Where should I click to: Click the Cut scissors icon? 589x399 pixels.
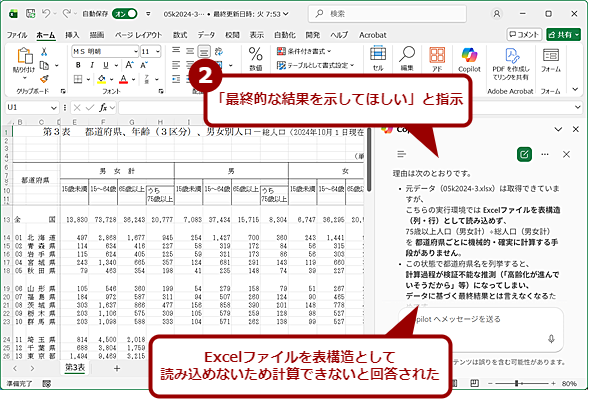coord(44,52)
